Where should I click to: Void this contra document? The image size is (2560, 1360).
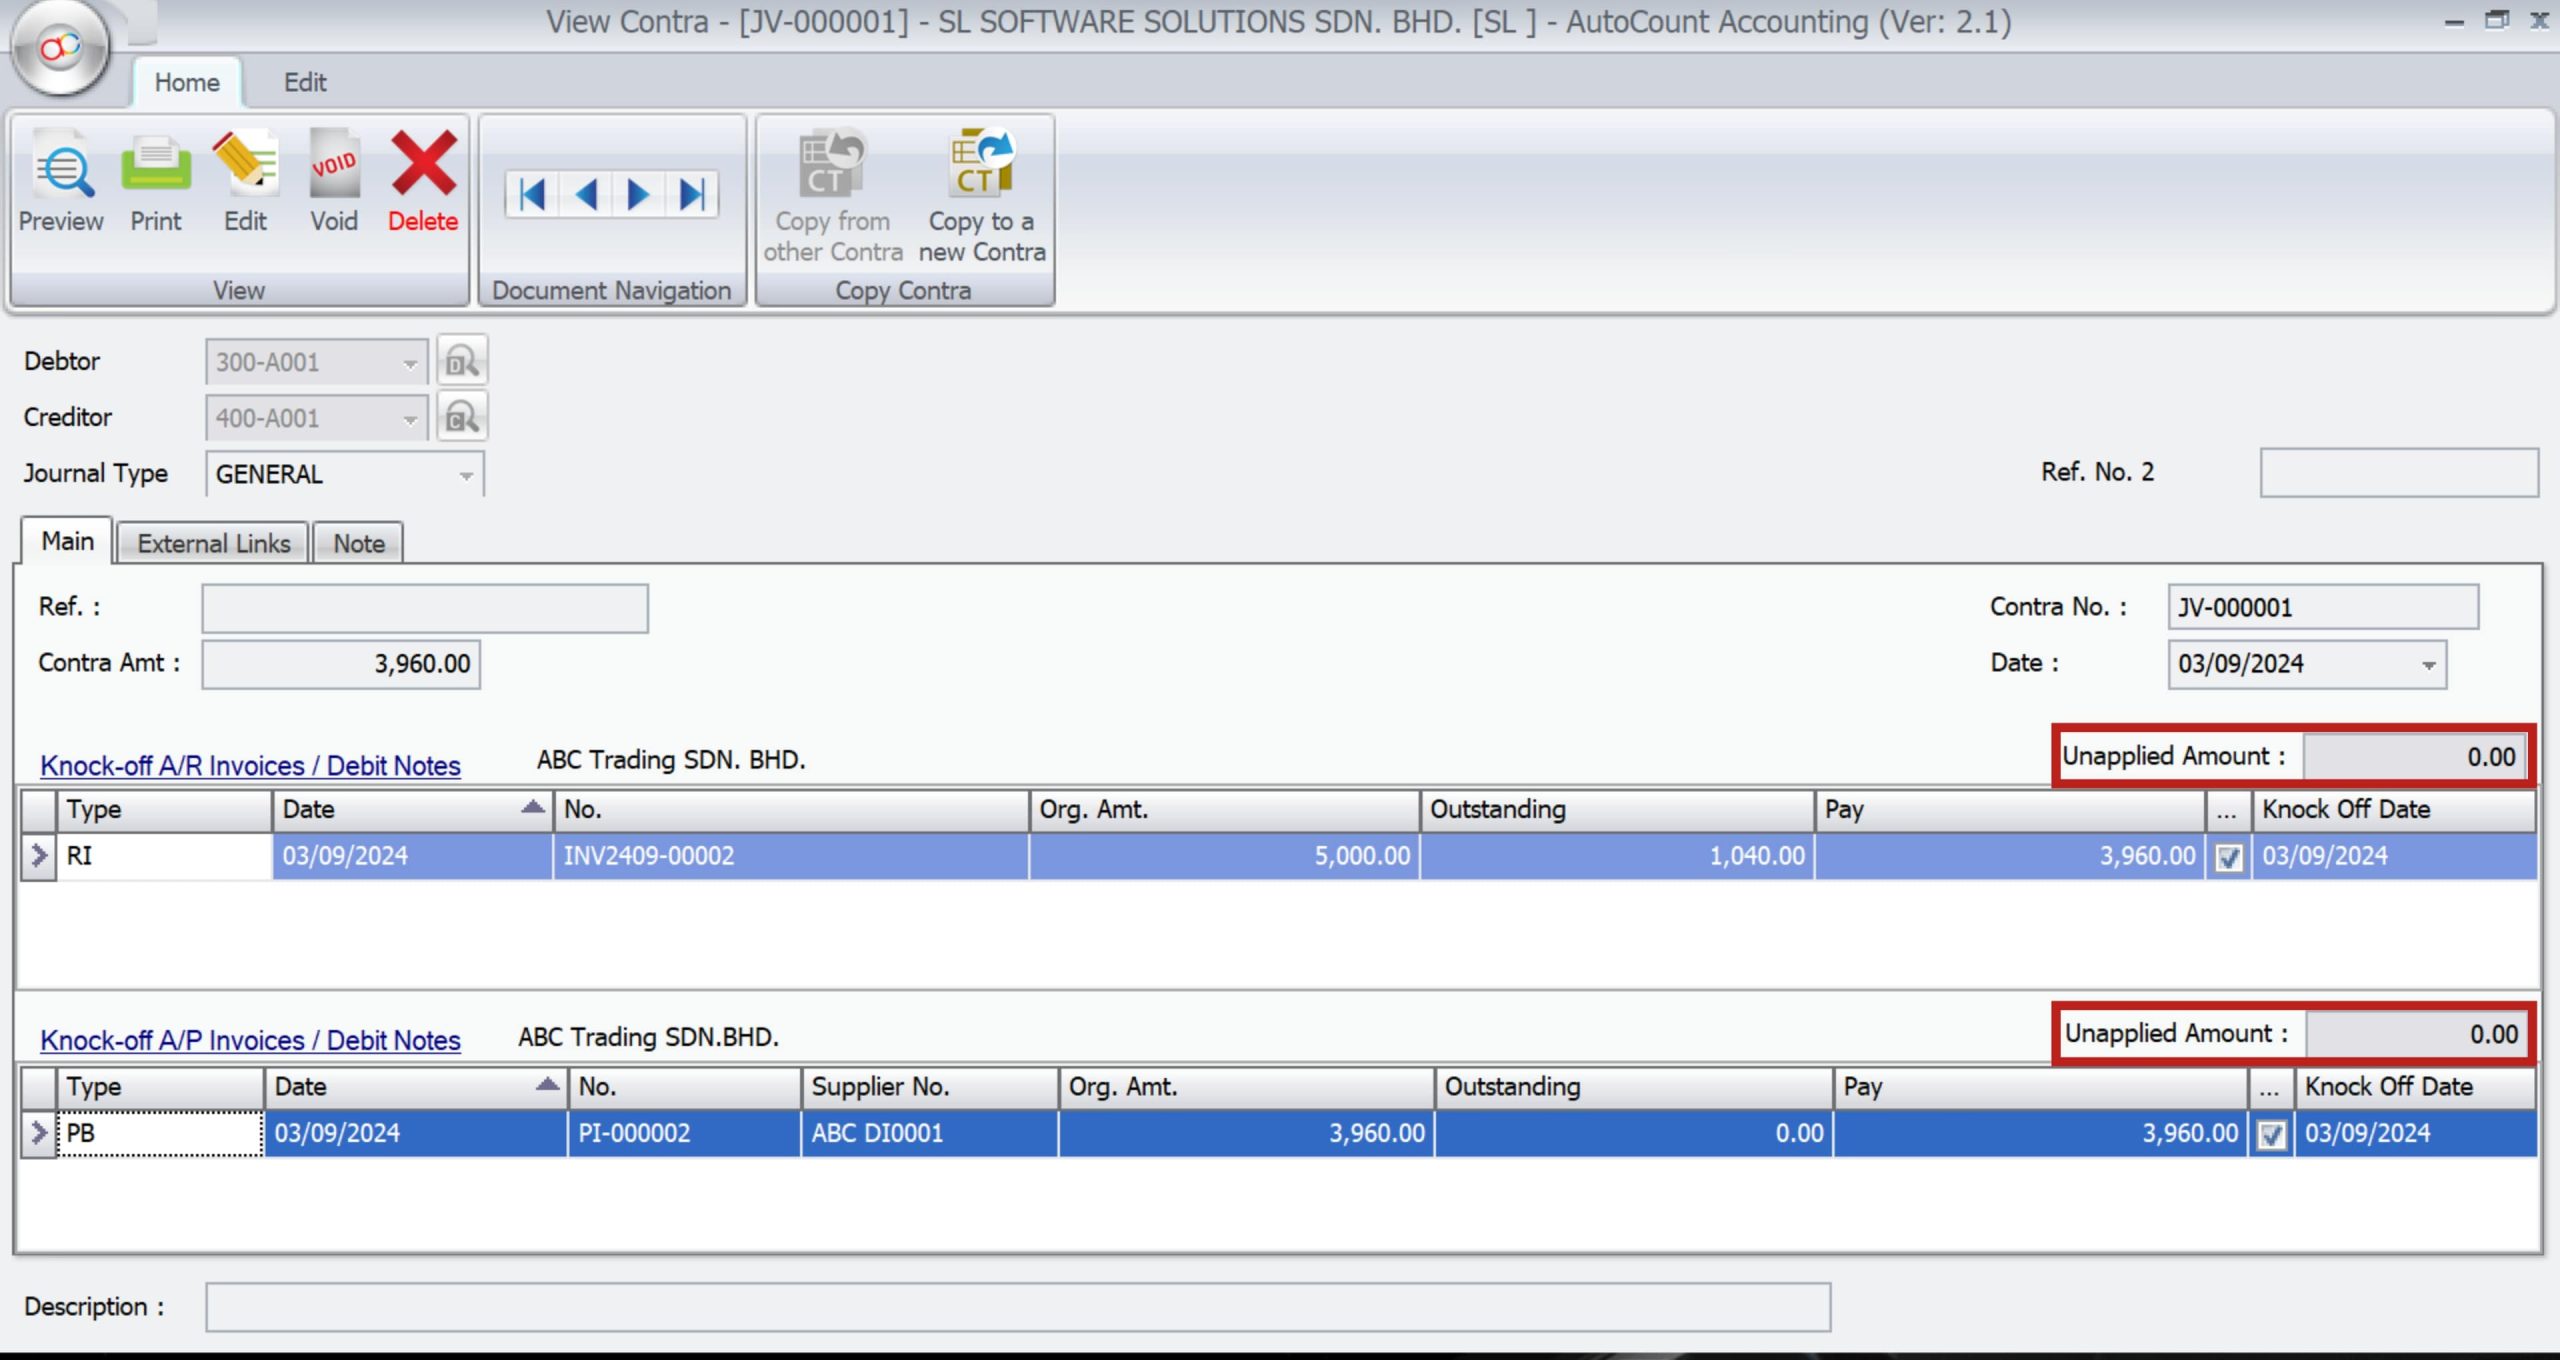click(x=334, y=180)
